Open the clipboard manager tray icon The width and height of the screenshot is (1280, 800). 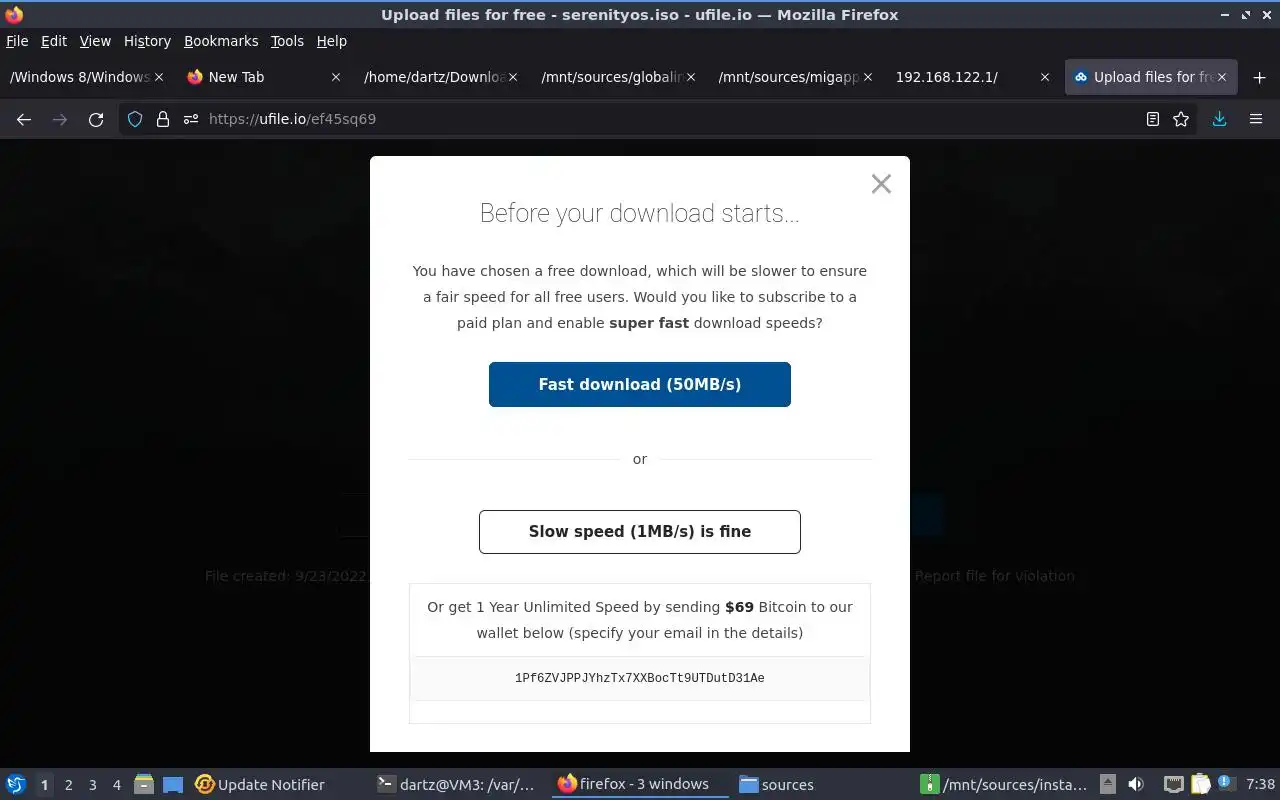(1201, 785)
